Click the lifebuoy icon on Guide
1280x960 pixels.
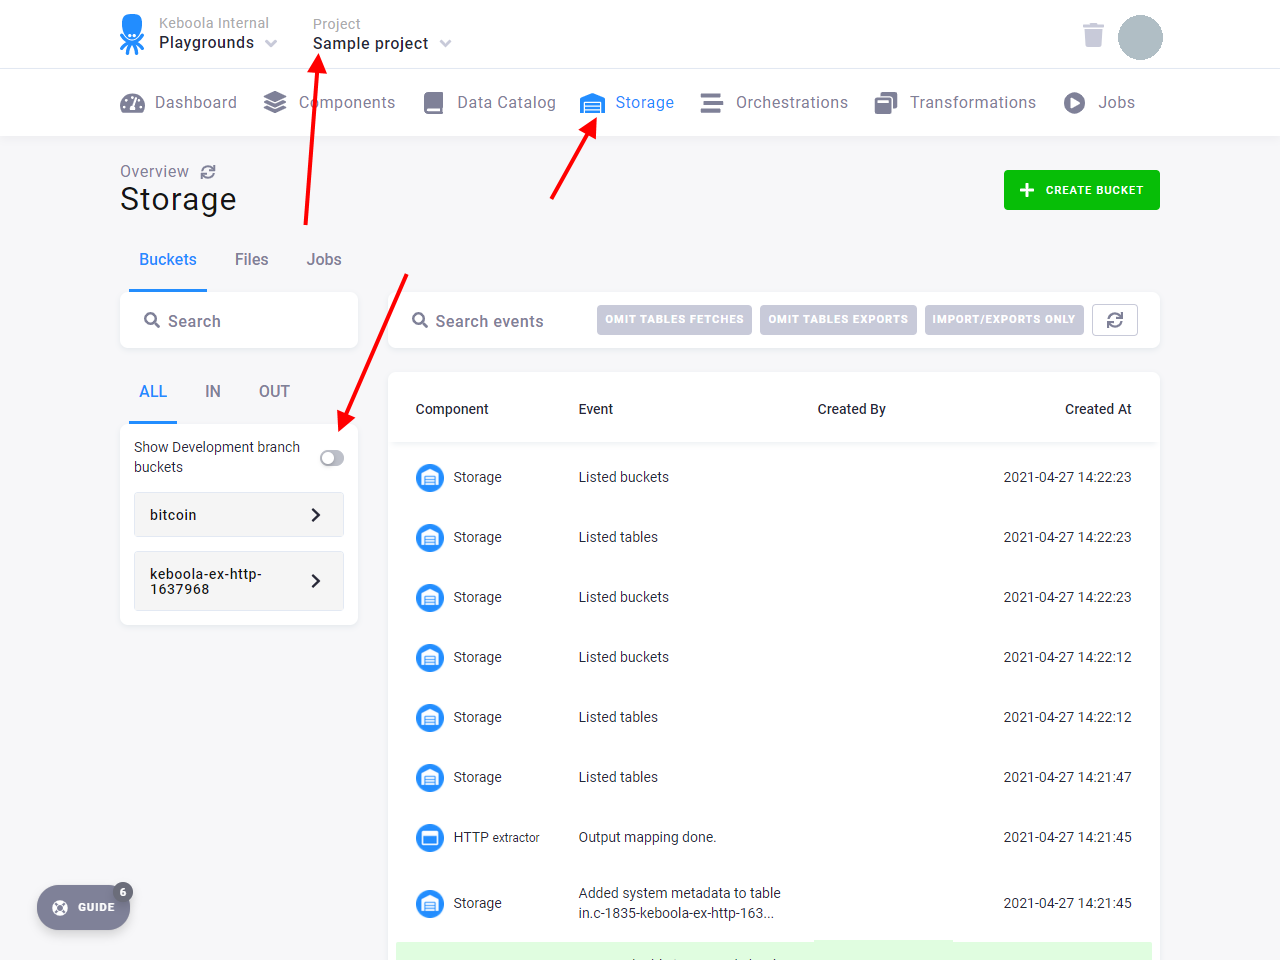[60, 908]
